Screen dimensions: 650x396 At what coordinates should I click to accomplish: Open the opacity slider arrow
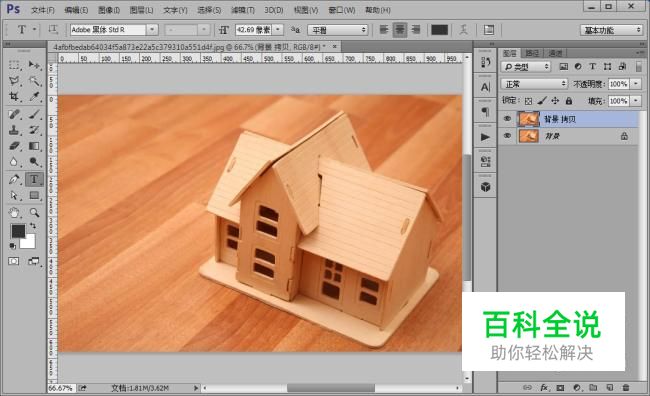click(636, 84)
